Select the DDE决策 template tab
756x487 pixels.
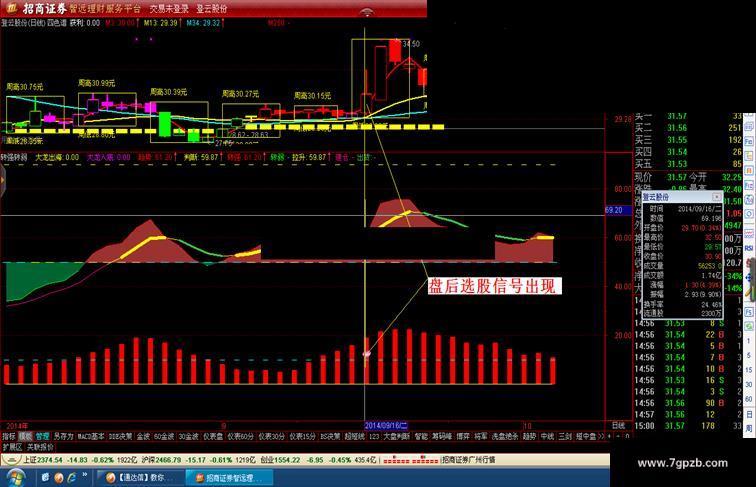tap(120, 436)
